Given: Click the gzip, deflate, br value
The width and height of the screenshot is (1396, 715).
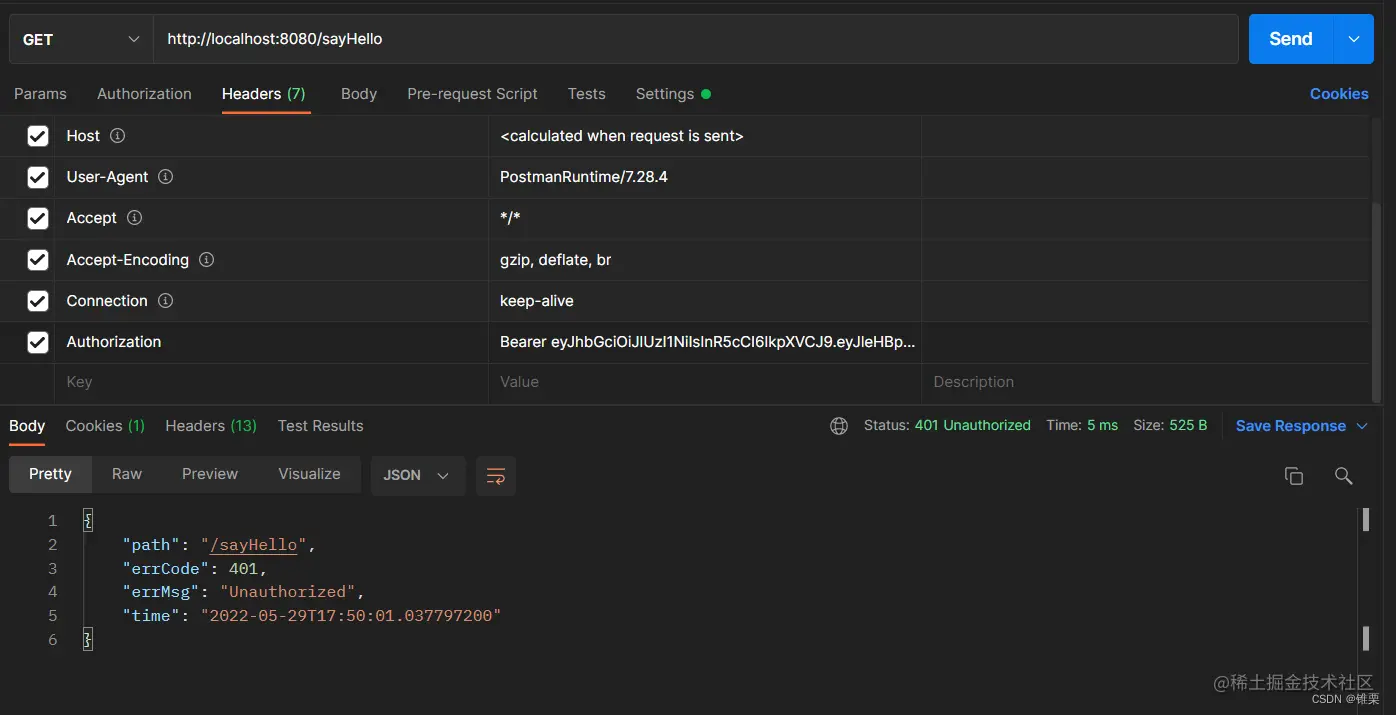Looking at the screenshot, I should click(x=556, y=260).
